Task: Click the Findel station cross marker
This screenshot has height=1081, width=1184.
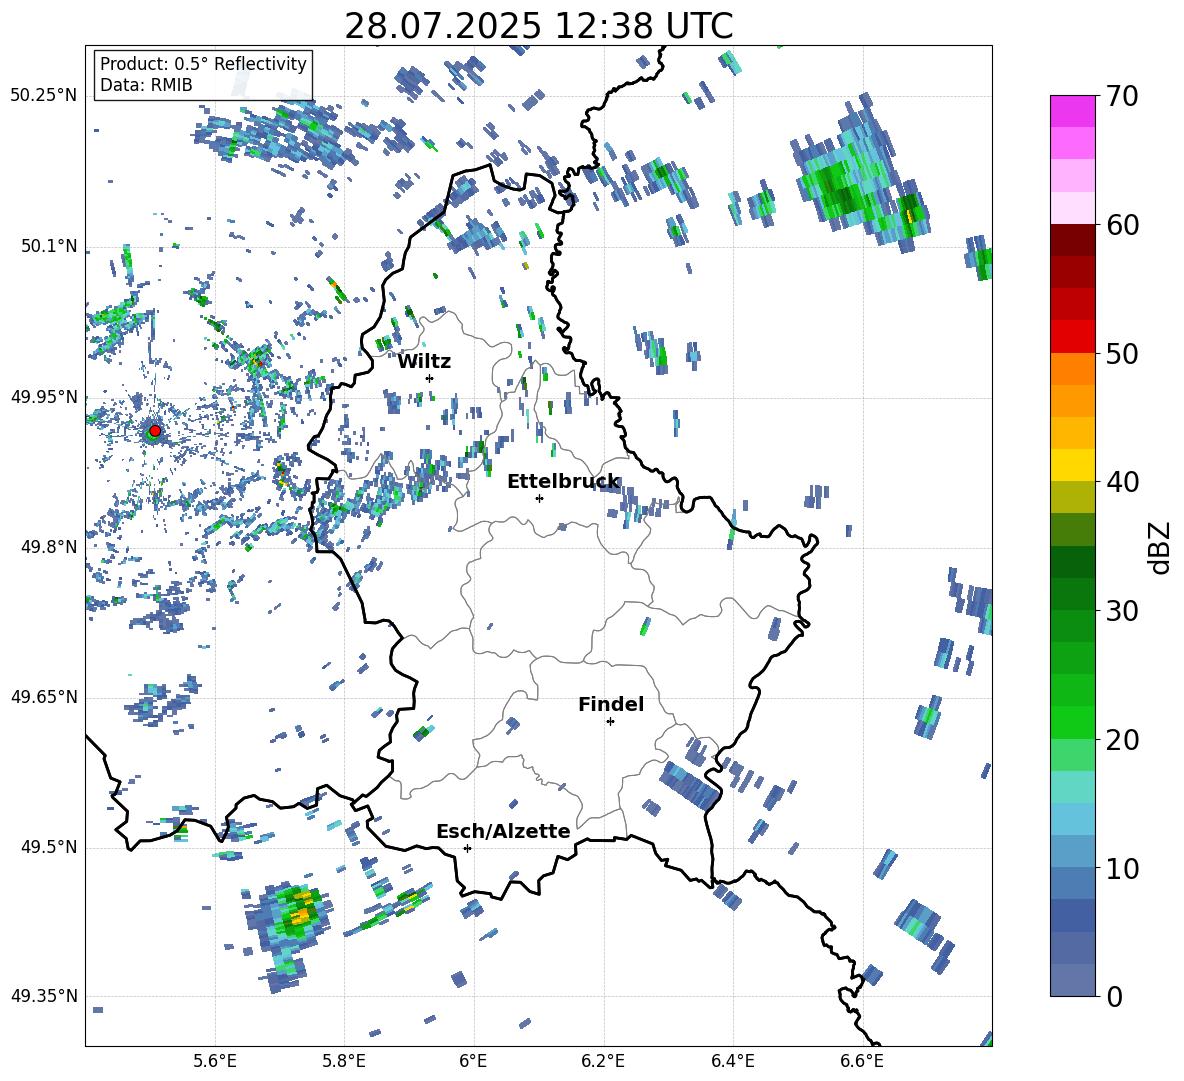Action: pos(610,722)
